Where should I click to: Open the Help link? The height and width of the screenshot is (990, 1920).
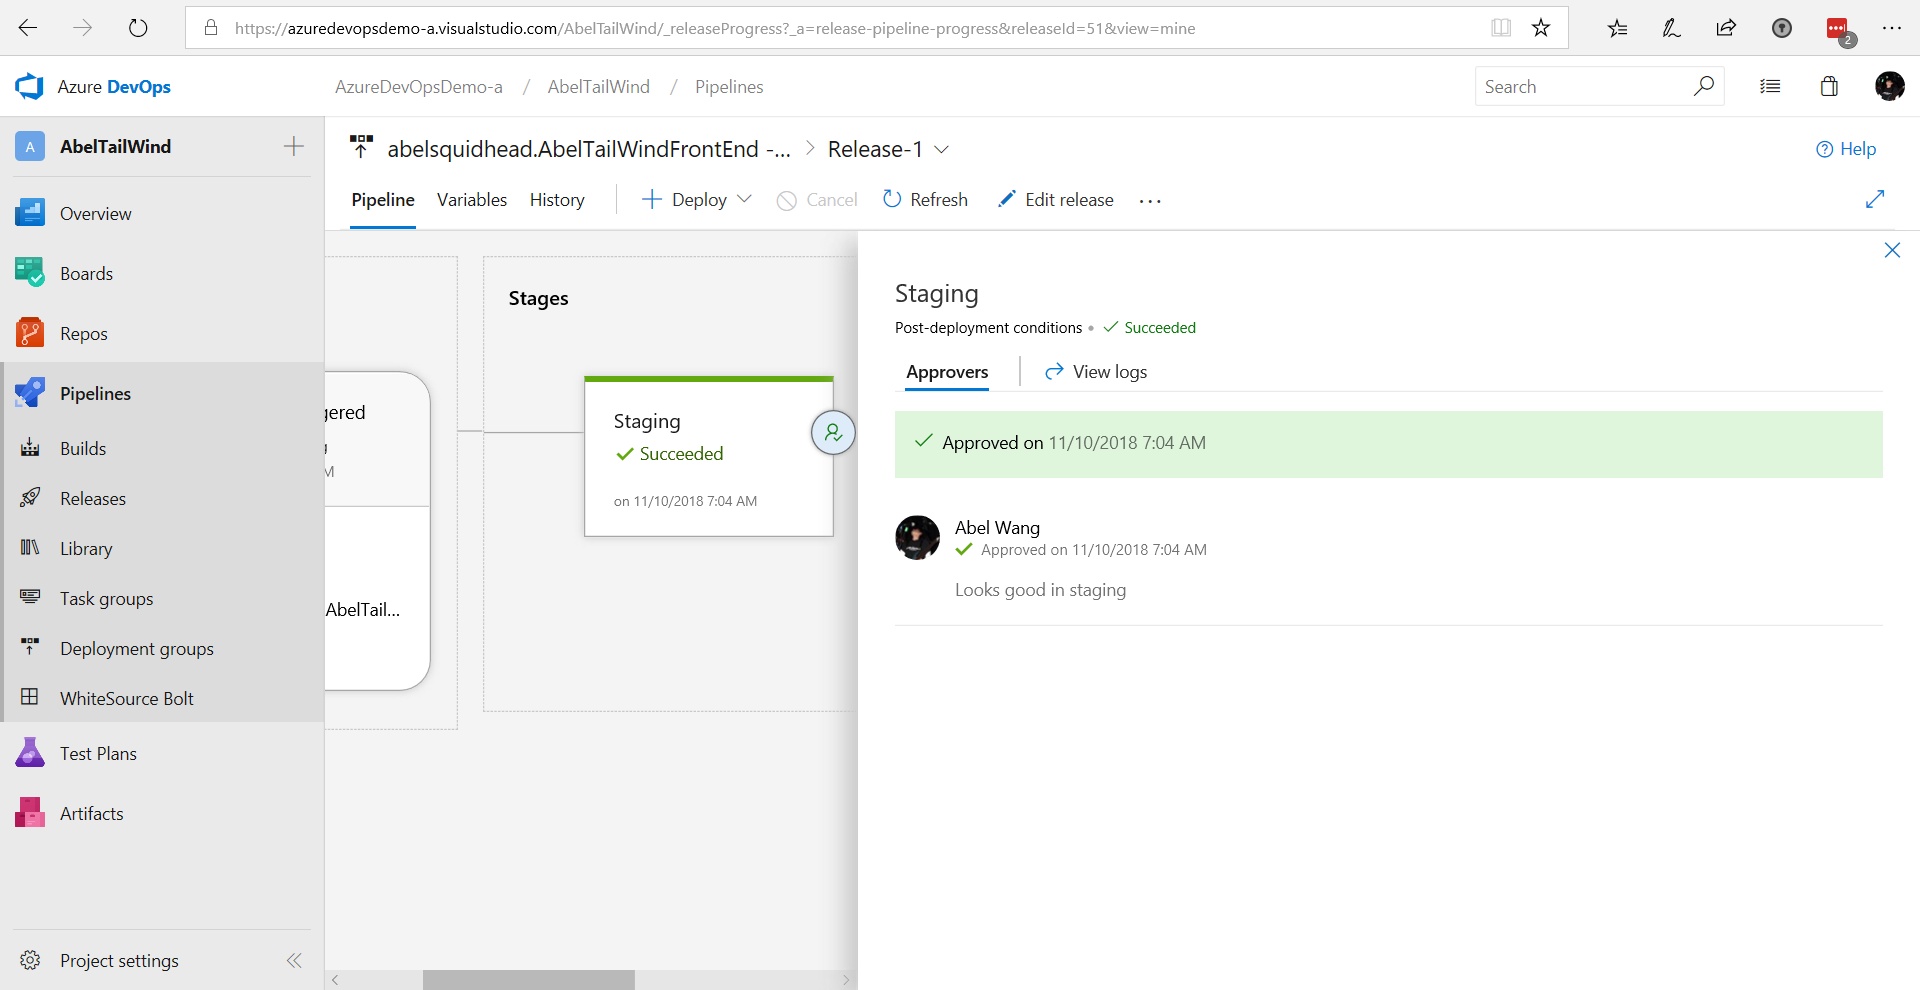click(x=1846, y=149)
